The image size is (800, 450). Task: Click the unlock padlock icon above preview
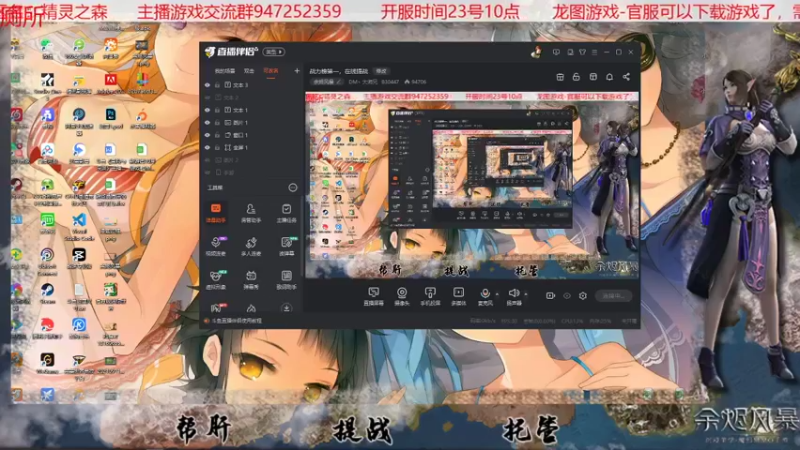(x=576, y=77)
